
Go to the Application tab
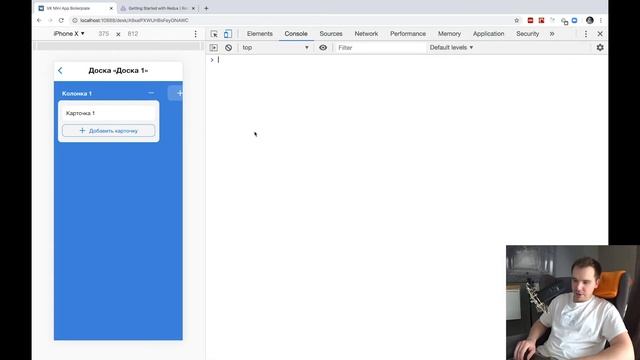[489, 34]
